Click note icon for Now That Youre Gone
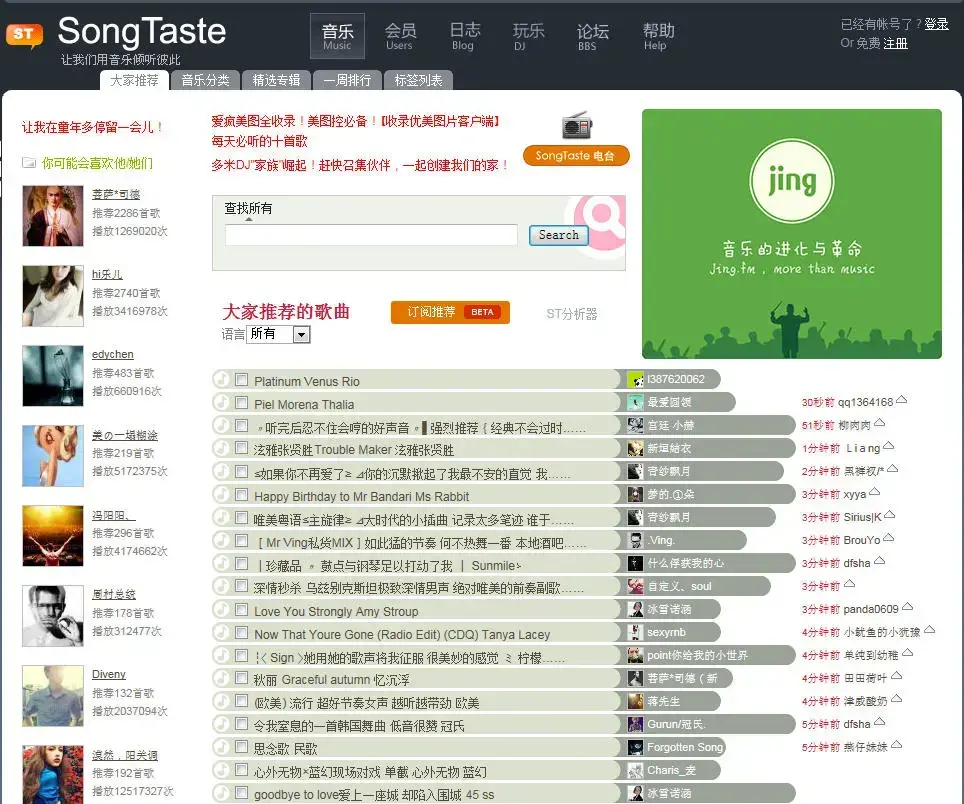964x804 pixels. [x=221, y=633]
